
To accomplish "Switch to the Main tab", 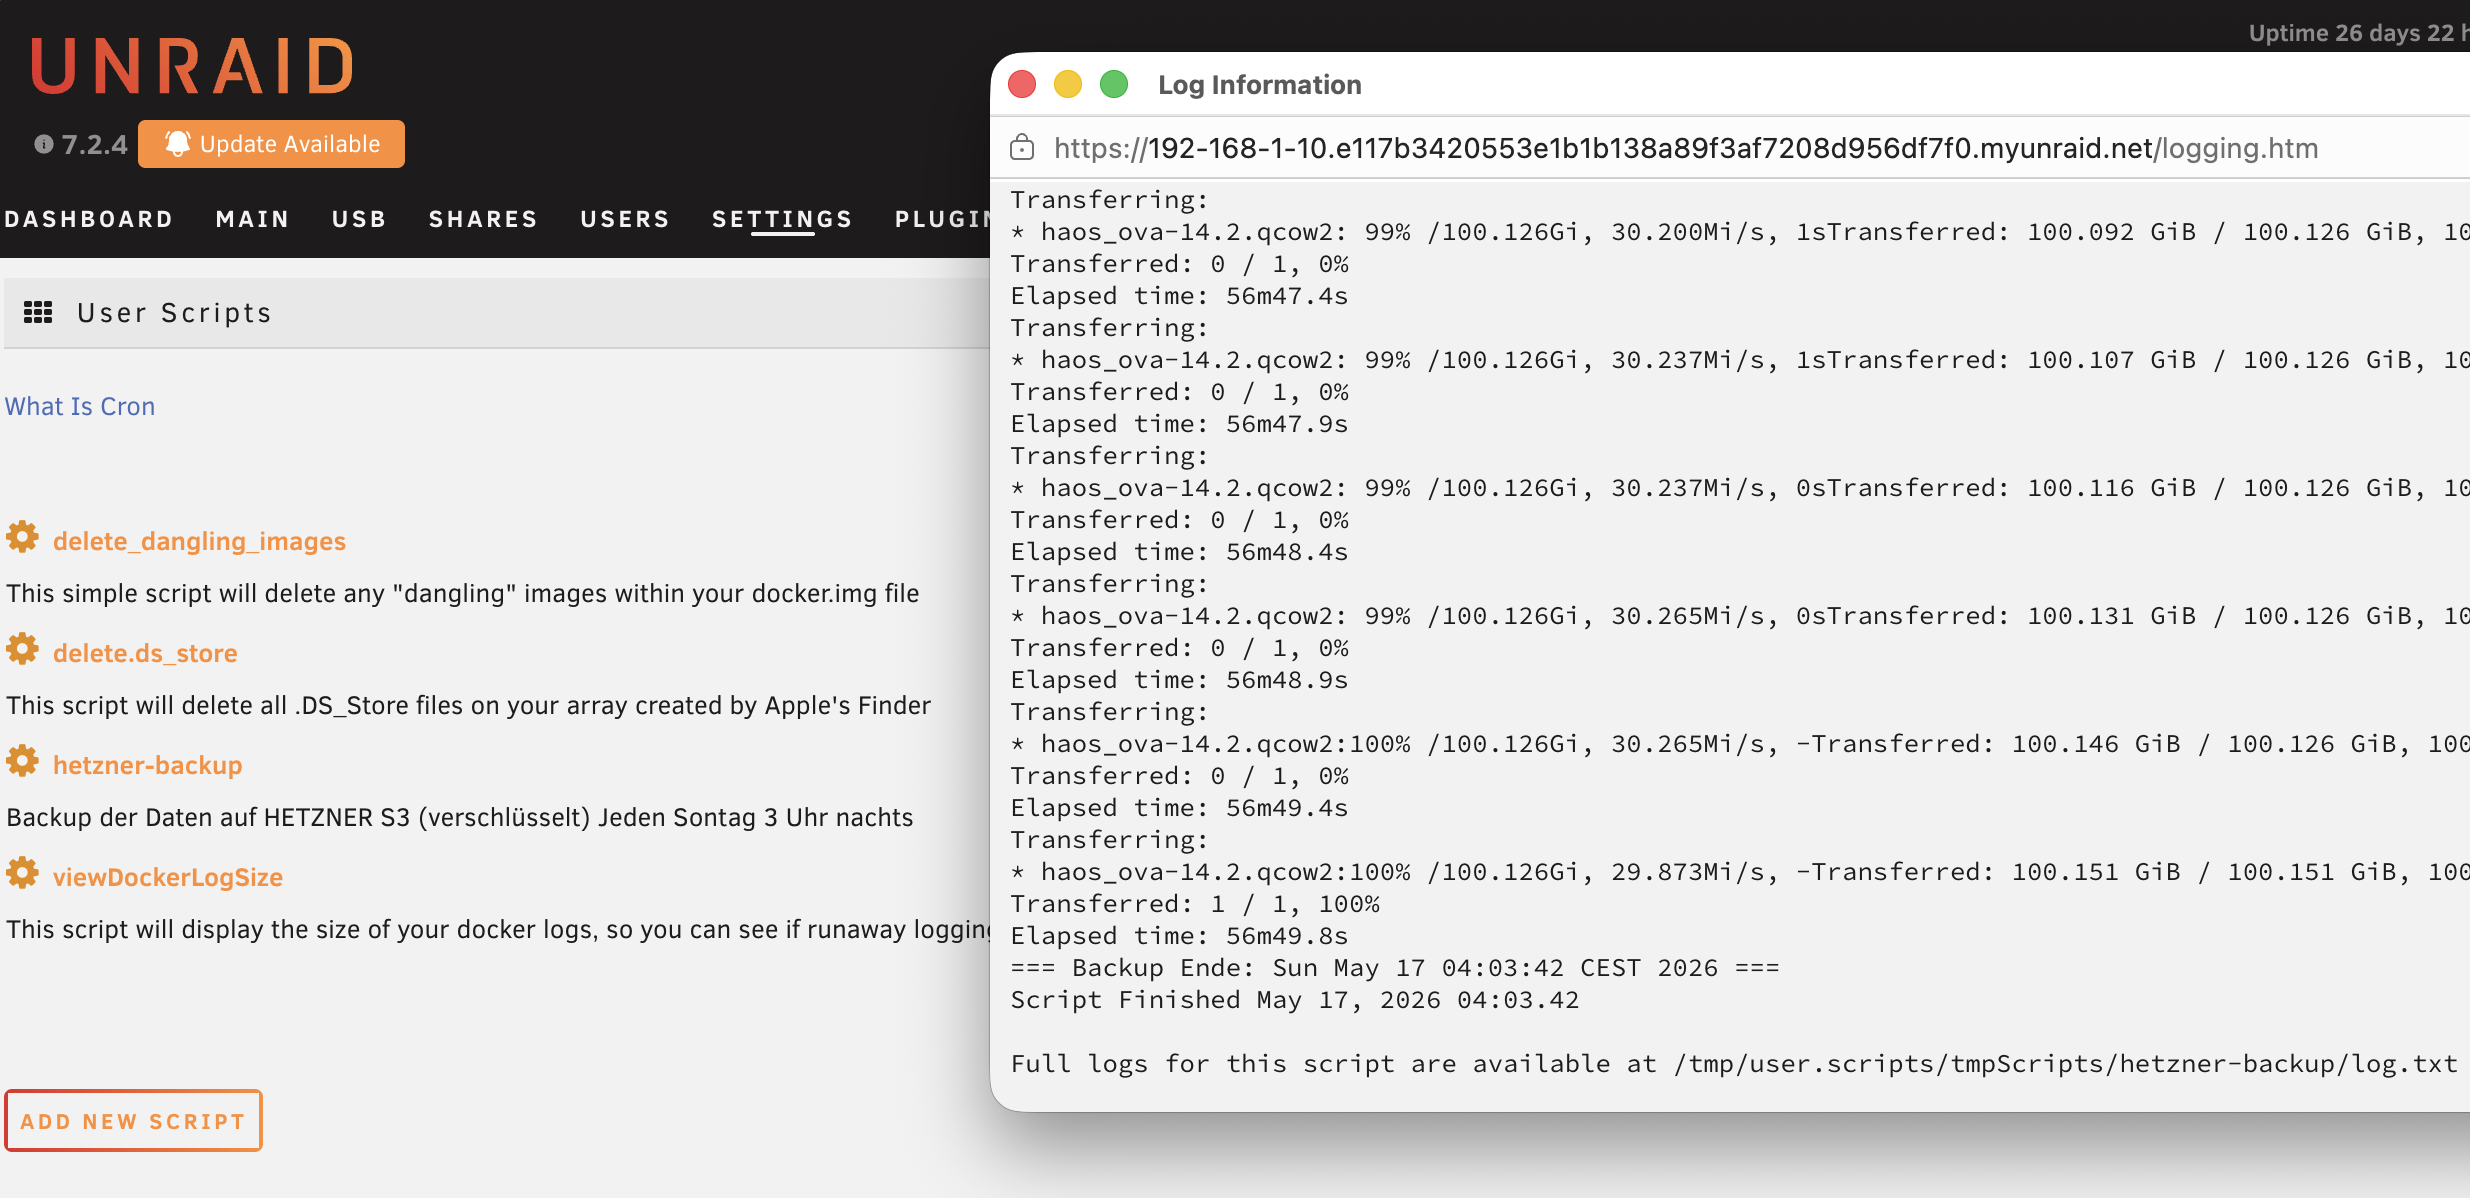I will tap(253, 219).
